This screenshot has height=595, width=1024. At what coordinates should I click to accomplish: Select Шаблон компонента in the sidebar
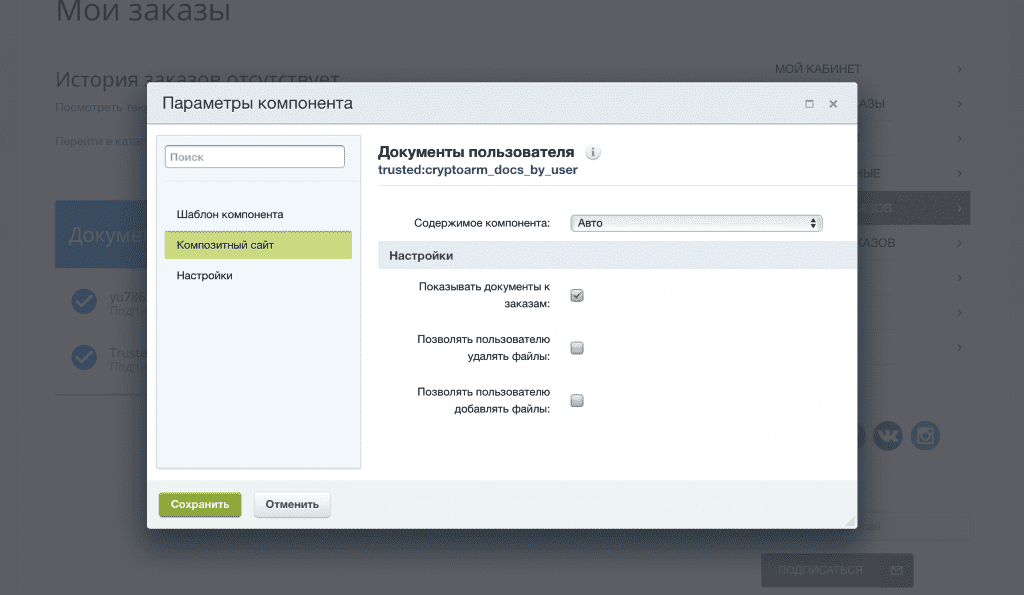click(x=230, y=214)
